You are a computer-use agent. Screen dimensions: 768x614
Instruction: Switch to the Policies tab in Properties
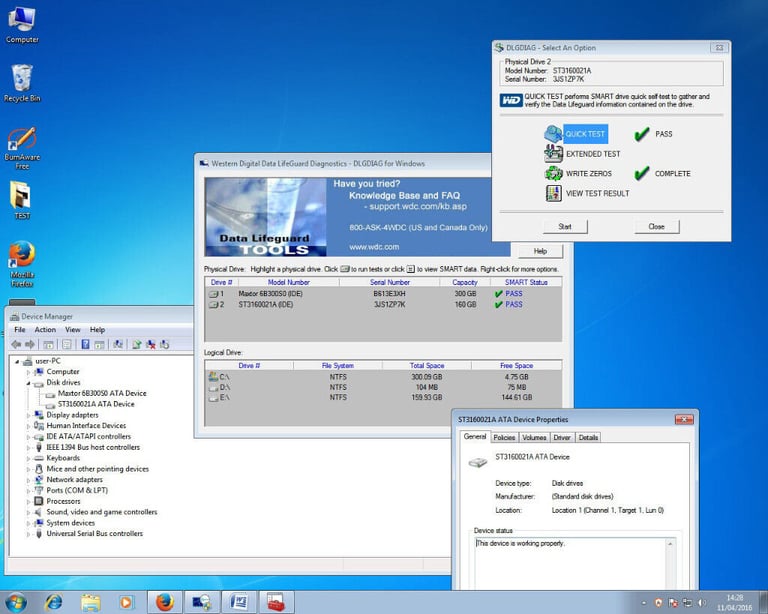(x=504, y=437)
